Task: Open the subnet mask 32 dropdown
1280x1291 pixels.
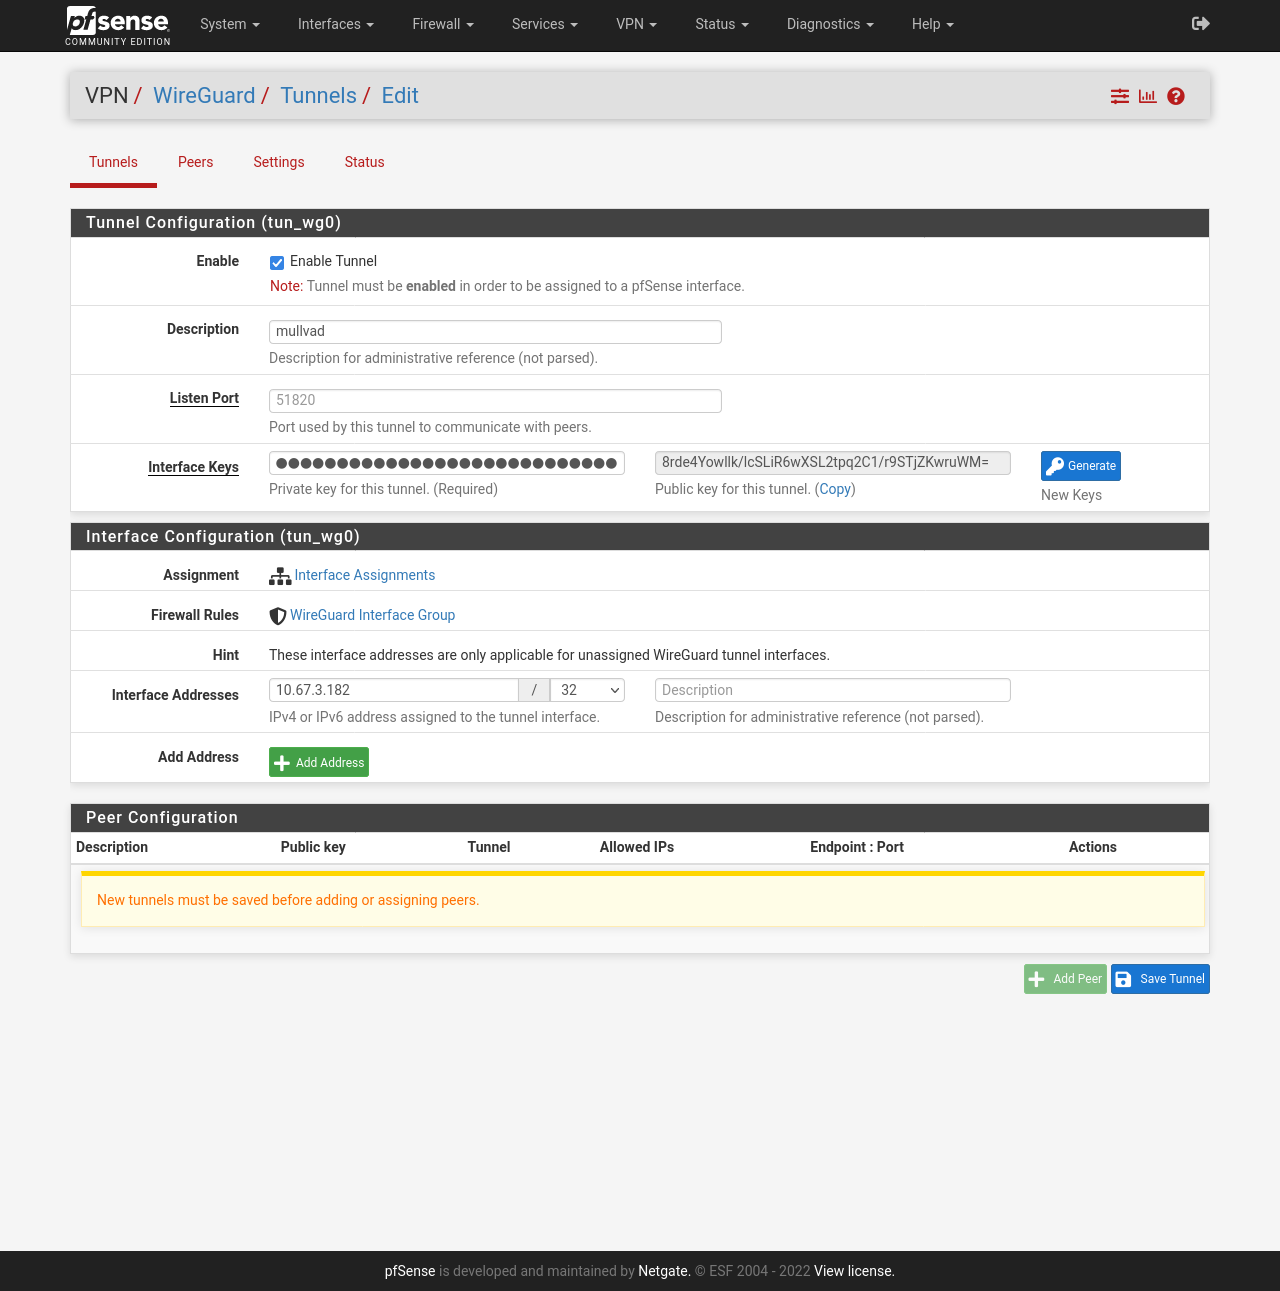Action: [587, 690]
